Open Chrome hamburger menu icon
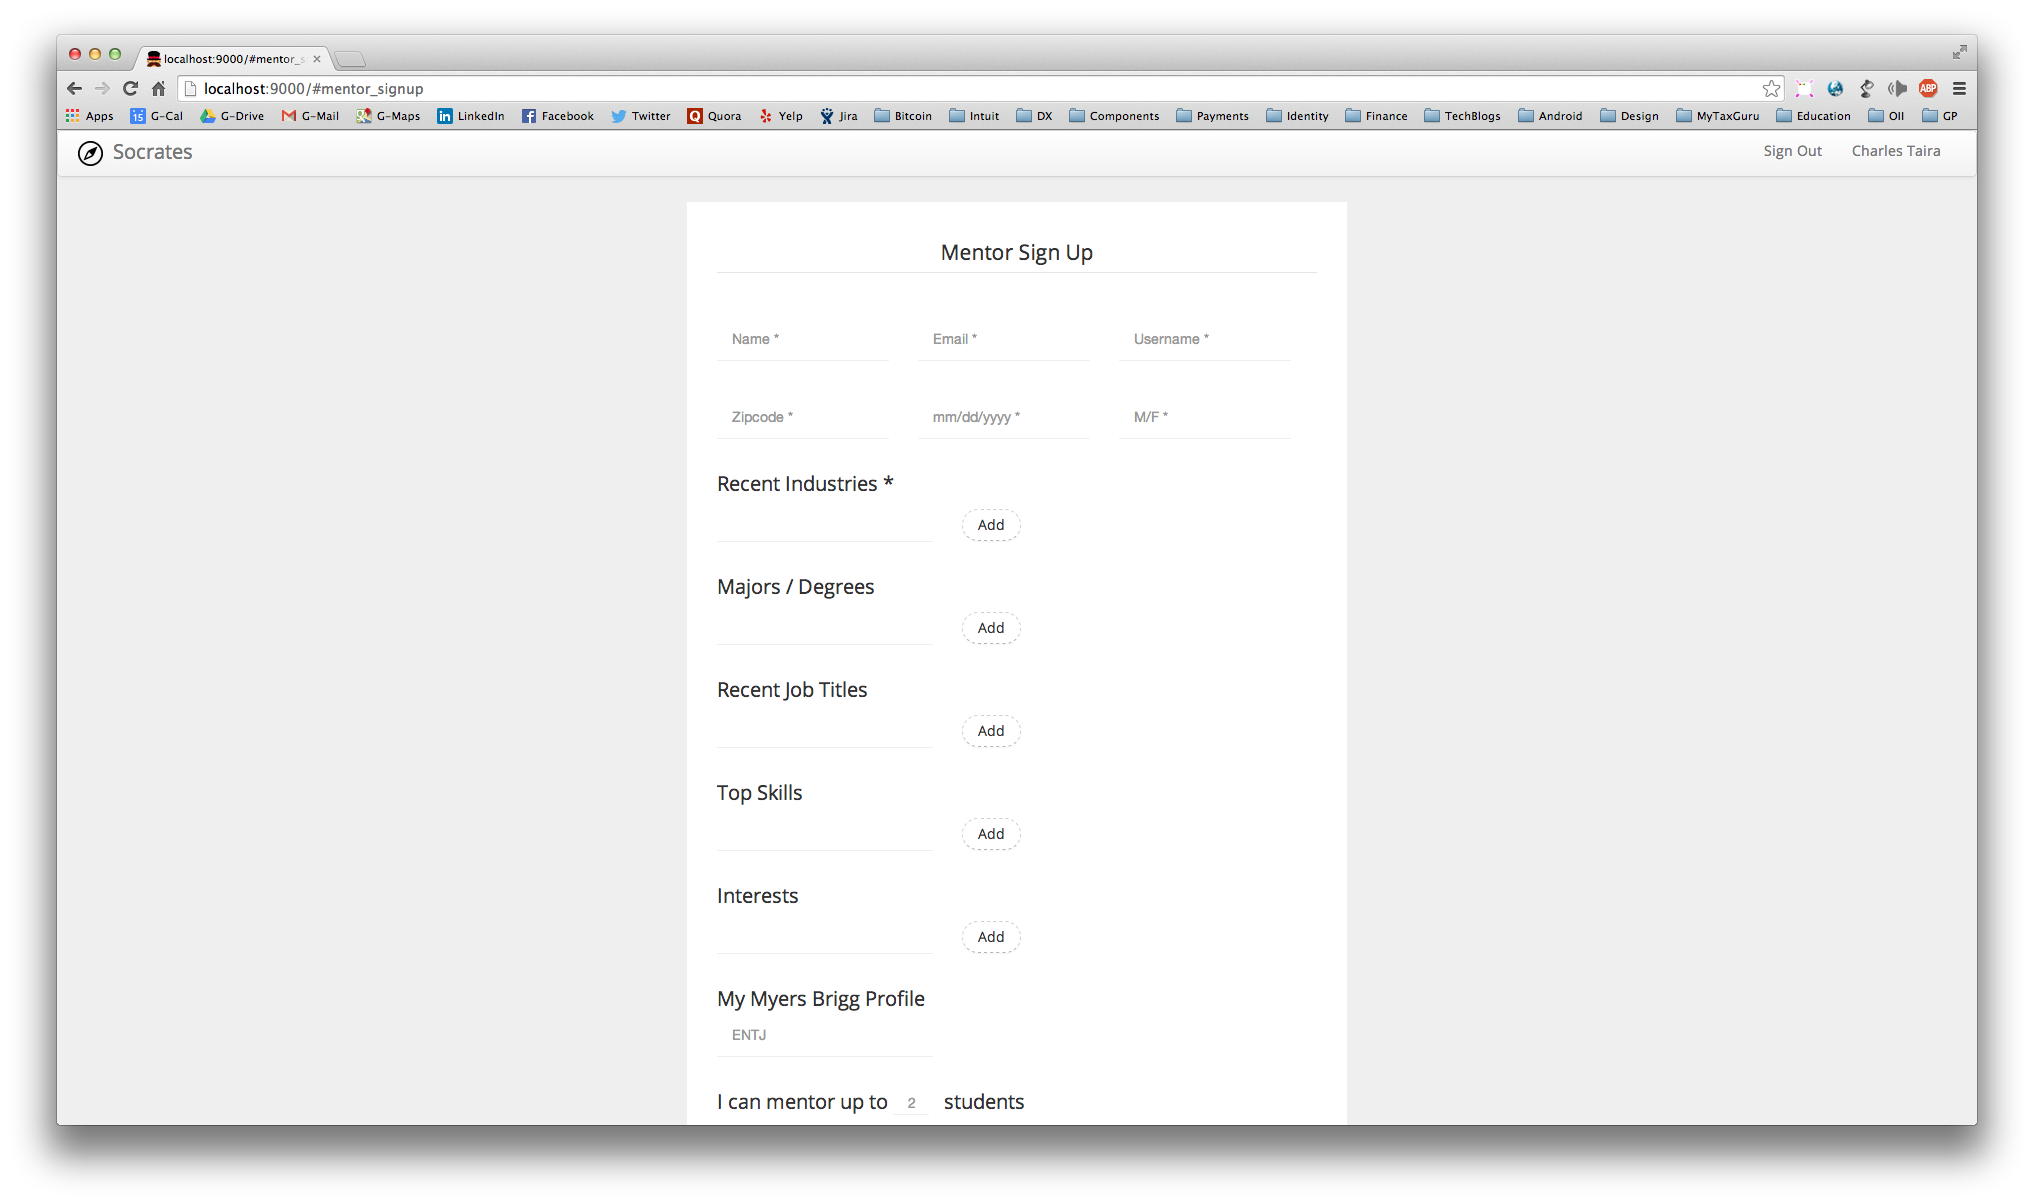Viewport: 2034px width, 1204px height. click(1959, 89)
